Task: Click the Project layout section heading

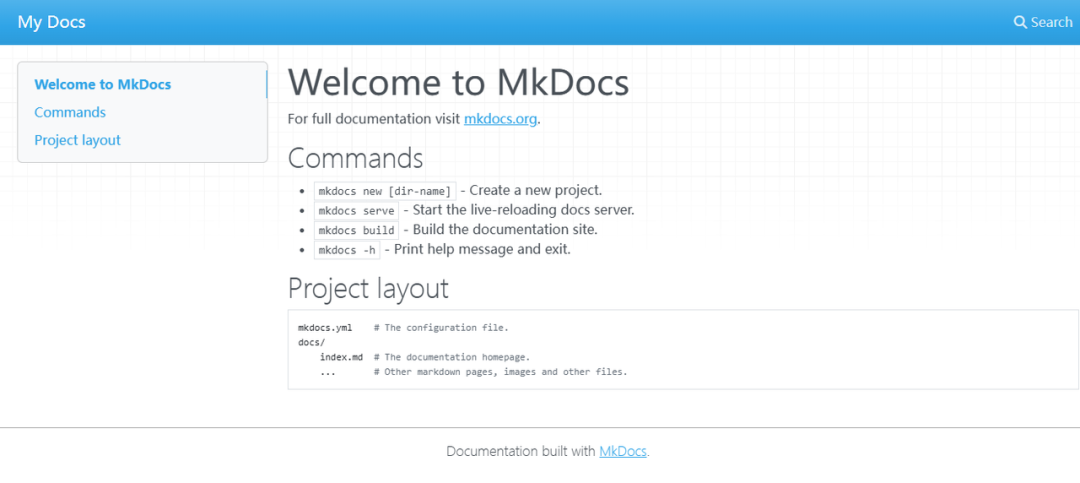Action: pyautogui.click(x=368, y=288)
